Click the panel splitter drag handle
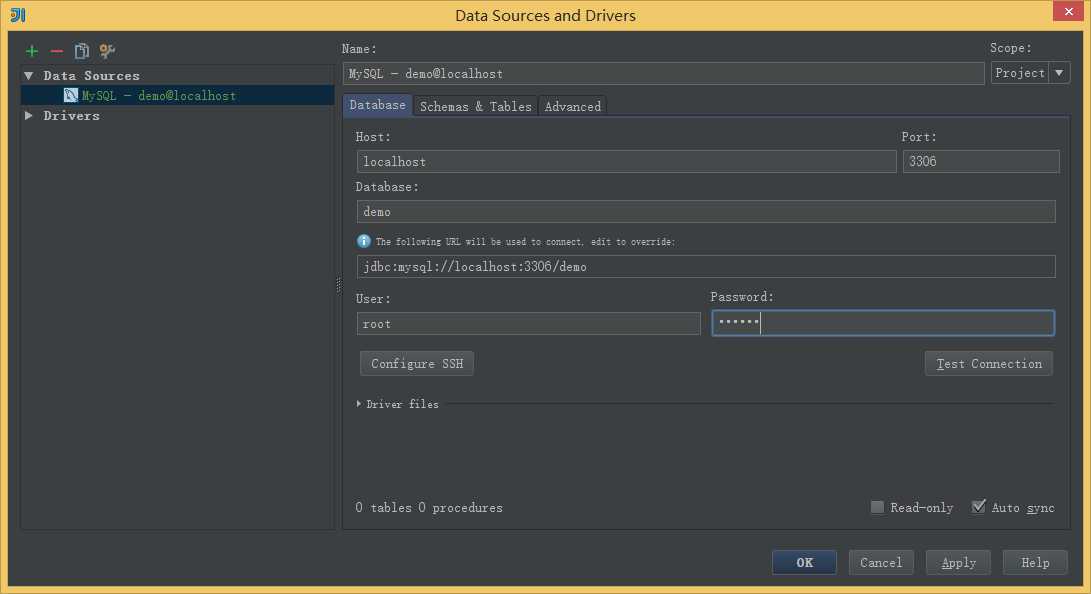Image resolution: width=1091 pixels, height=594 pixels. 339,284
